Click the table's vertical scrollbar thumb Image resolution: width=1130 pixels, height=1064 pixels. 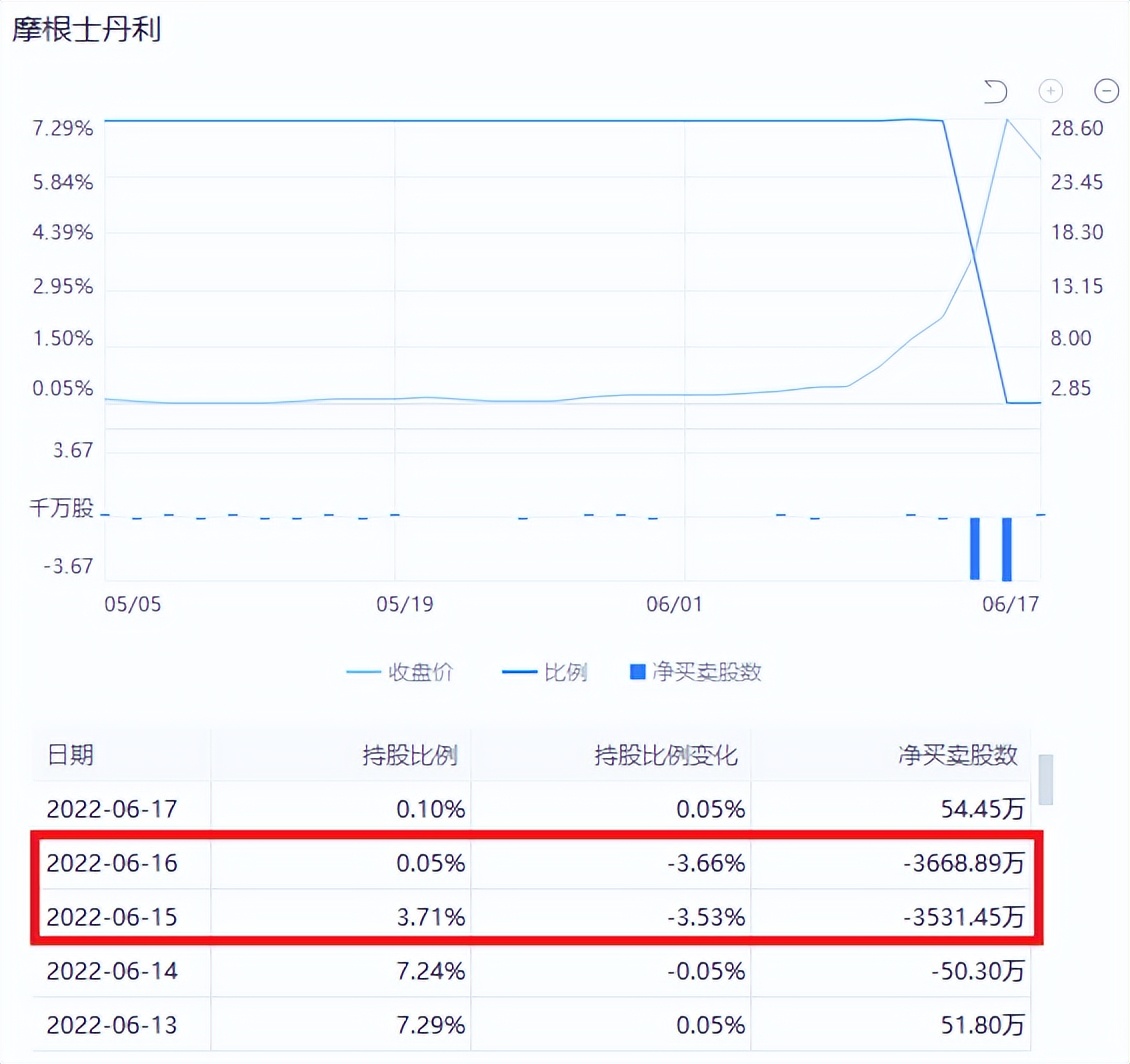[x=1046, y=779]
